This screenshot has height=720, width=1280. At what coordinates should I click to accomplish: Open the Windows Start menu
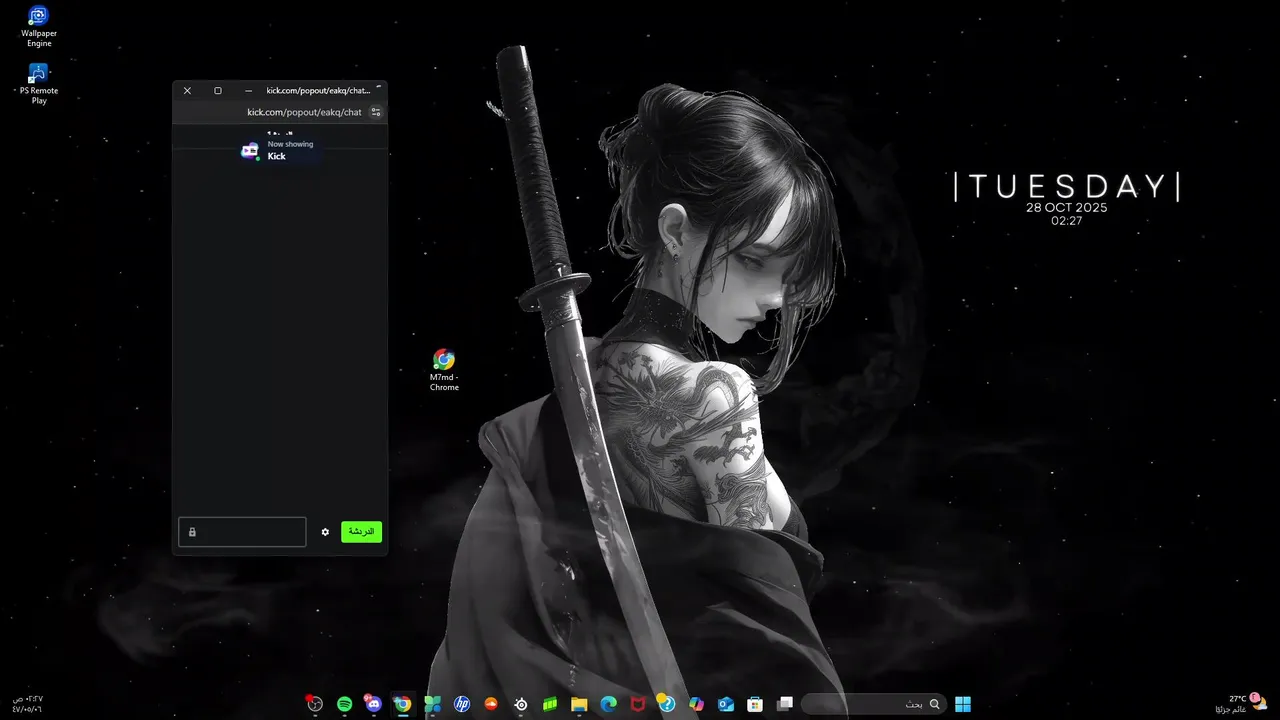pyautogui.click(x=963, y=704)
